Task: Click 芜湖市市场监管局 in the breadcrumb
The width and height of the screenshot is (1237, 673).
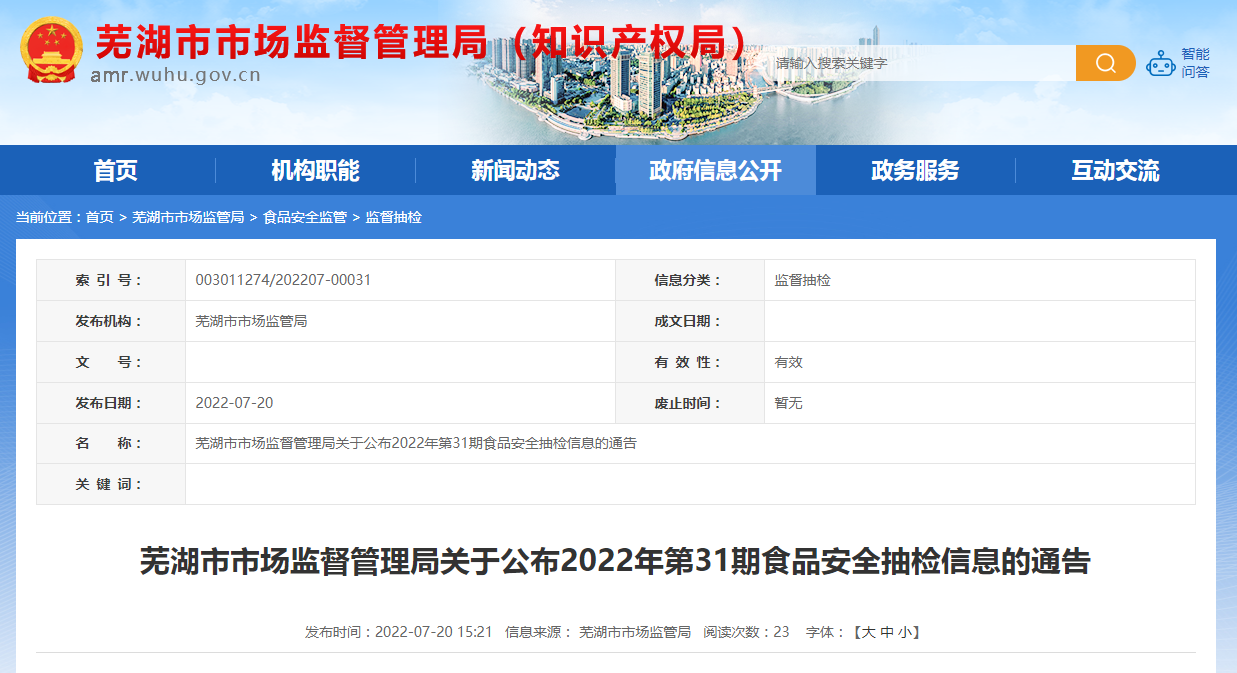Action: [188, 217]
